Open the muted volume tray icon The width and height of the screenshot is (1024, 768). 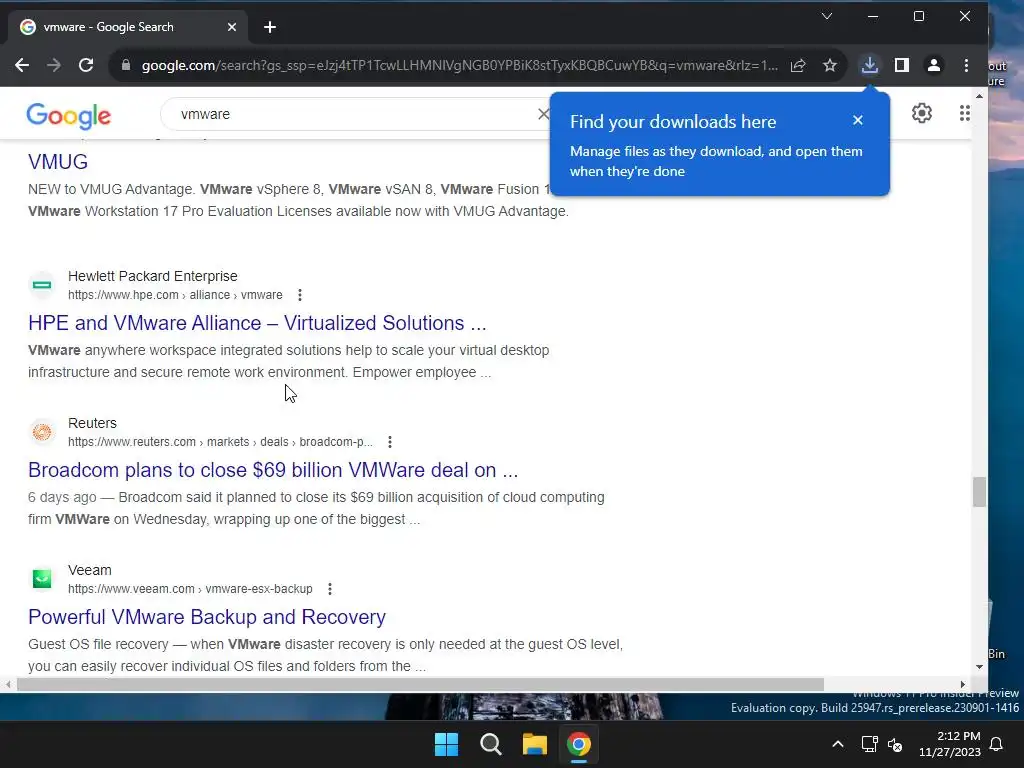pyautogui.click(x=895, y=744)
